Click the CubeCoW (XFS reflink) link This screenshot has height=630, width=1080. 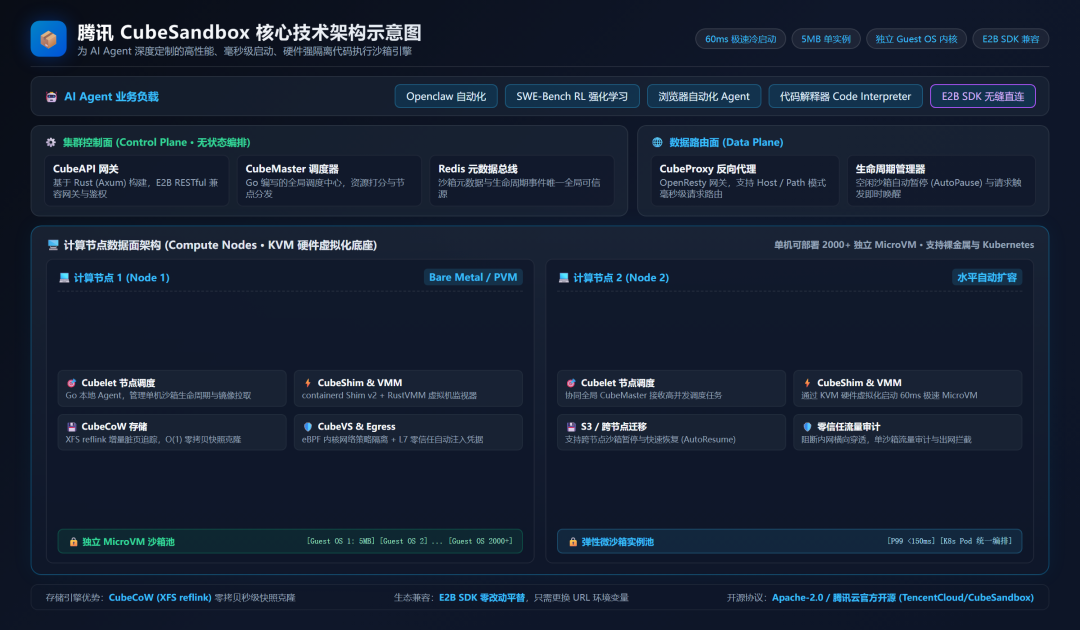coord(160,598)
